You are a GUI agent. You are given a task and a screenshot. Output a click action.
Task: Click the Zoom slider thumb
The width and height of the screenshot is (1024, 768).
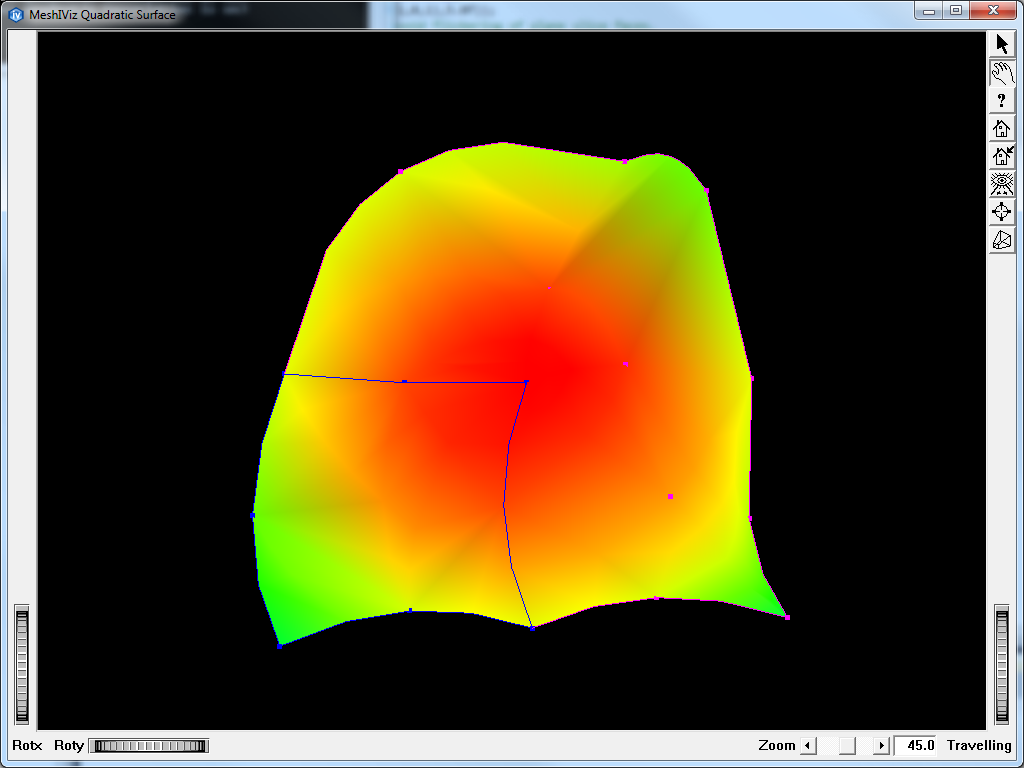[846, 745]
